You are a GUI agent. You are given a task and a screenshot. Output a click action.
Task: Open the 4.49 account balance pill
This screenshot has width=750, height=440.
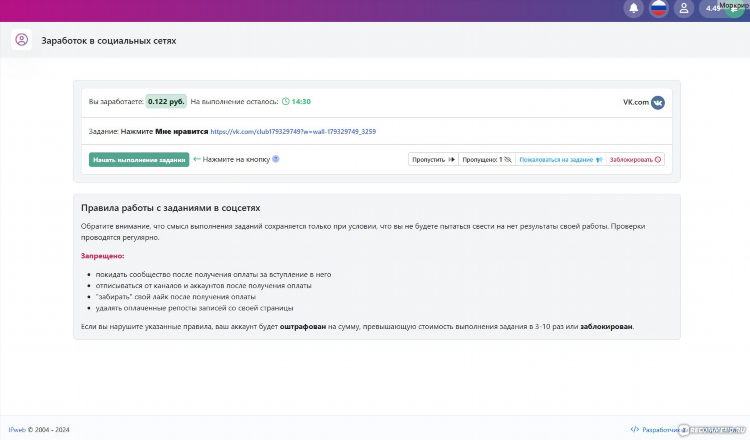(x=722, y=8)
